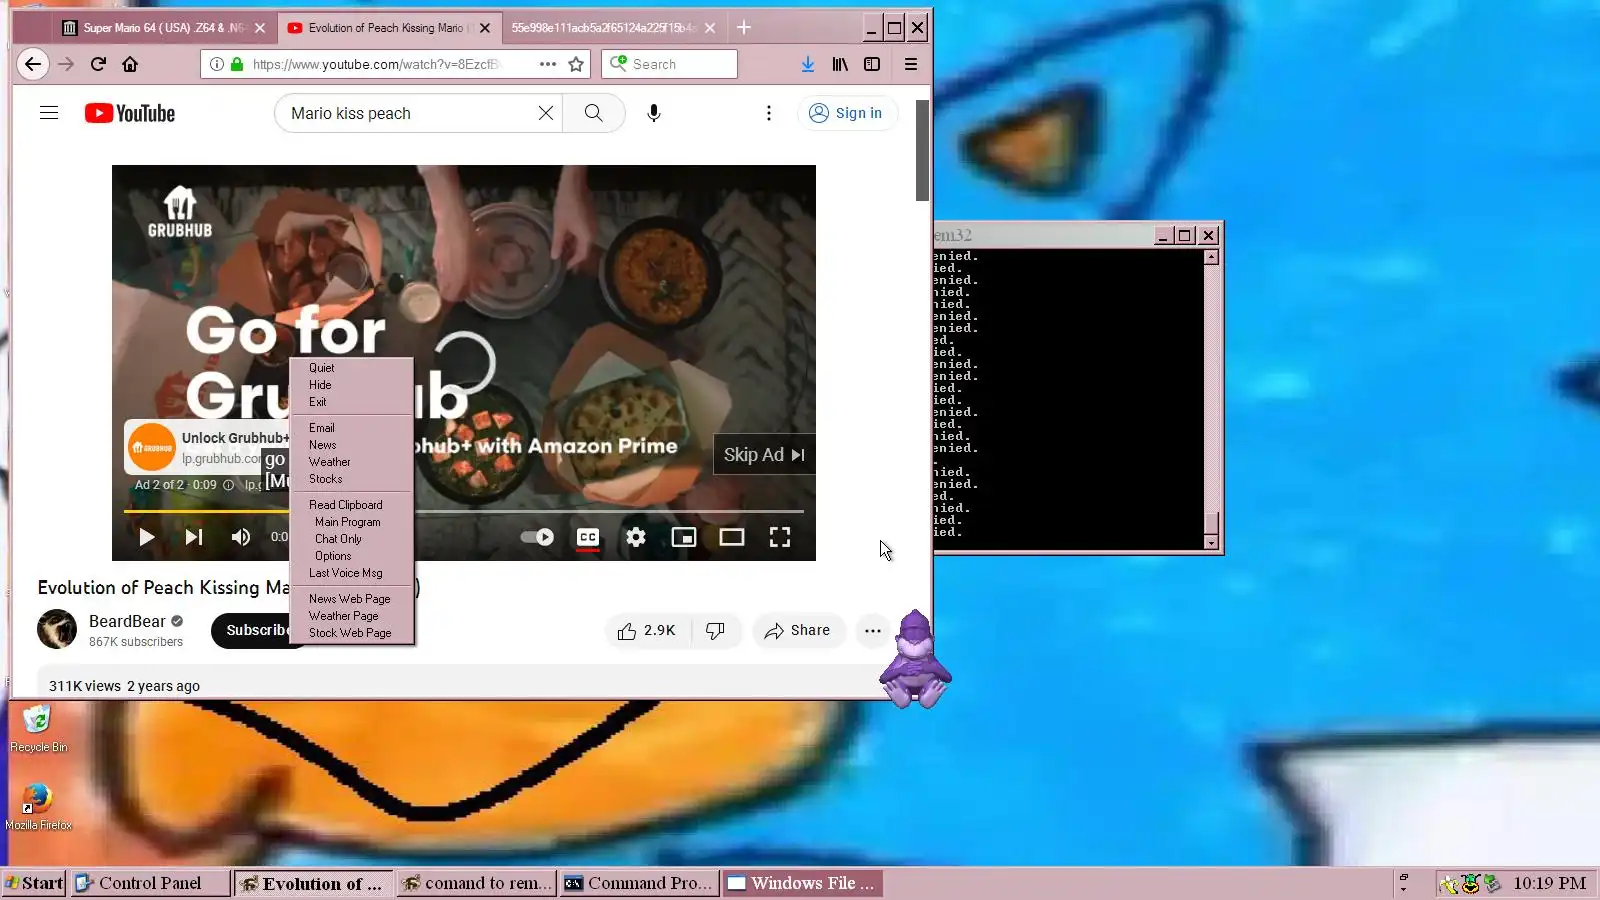1600x900 pixels.
Task: Like the video with thumbs up
Action: click(648, 631)
